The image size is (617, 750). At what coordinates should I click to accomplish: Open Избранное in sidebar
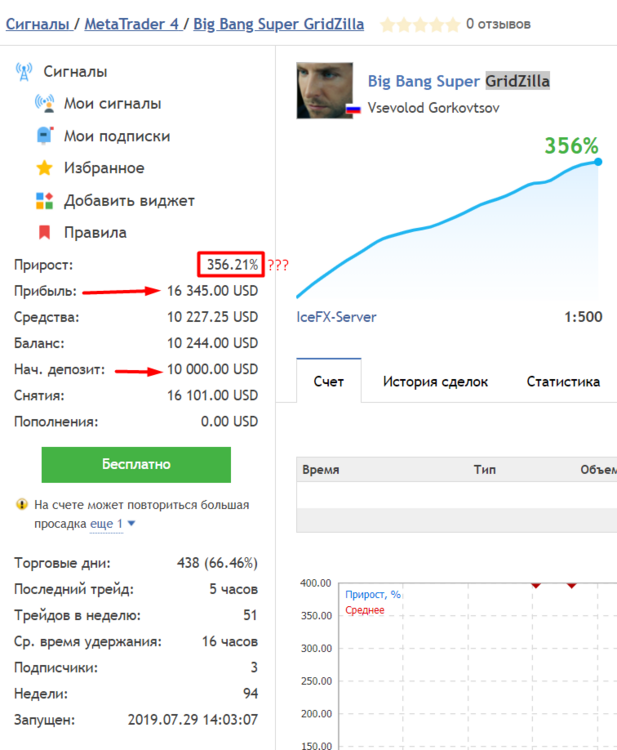(104, 168)
